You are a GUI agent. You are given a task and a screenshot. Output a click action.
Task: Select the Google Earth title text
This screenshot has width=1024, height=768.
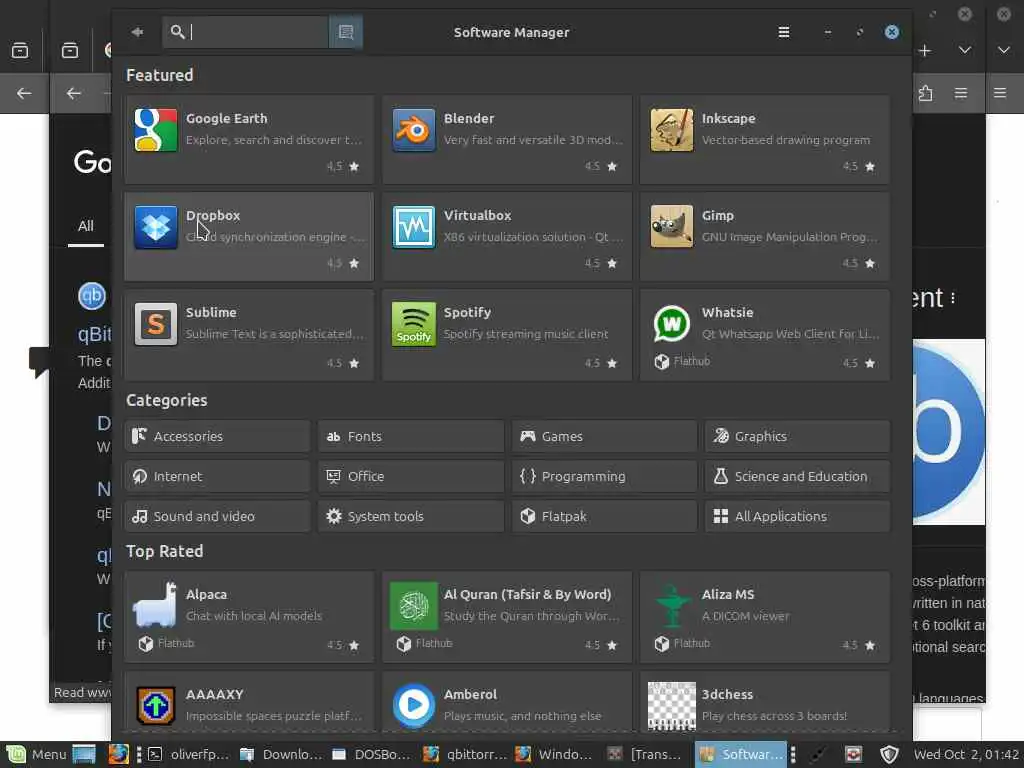coord(227,118)
